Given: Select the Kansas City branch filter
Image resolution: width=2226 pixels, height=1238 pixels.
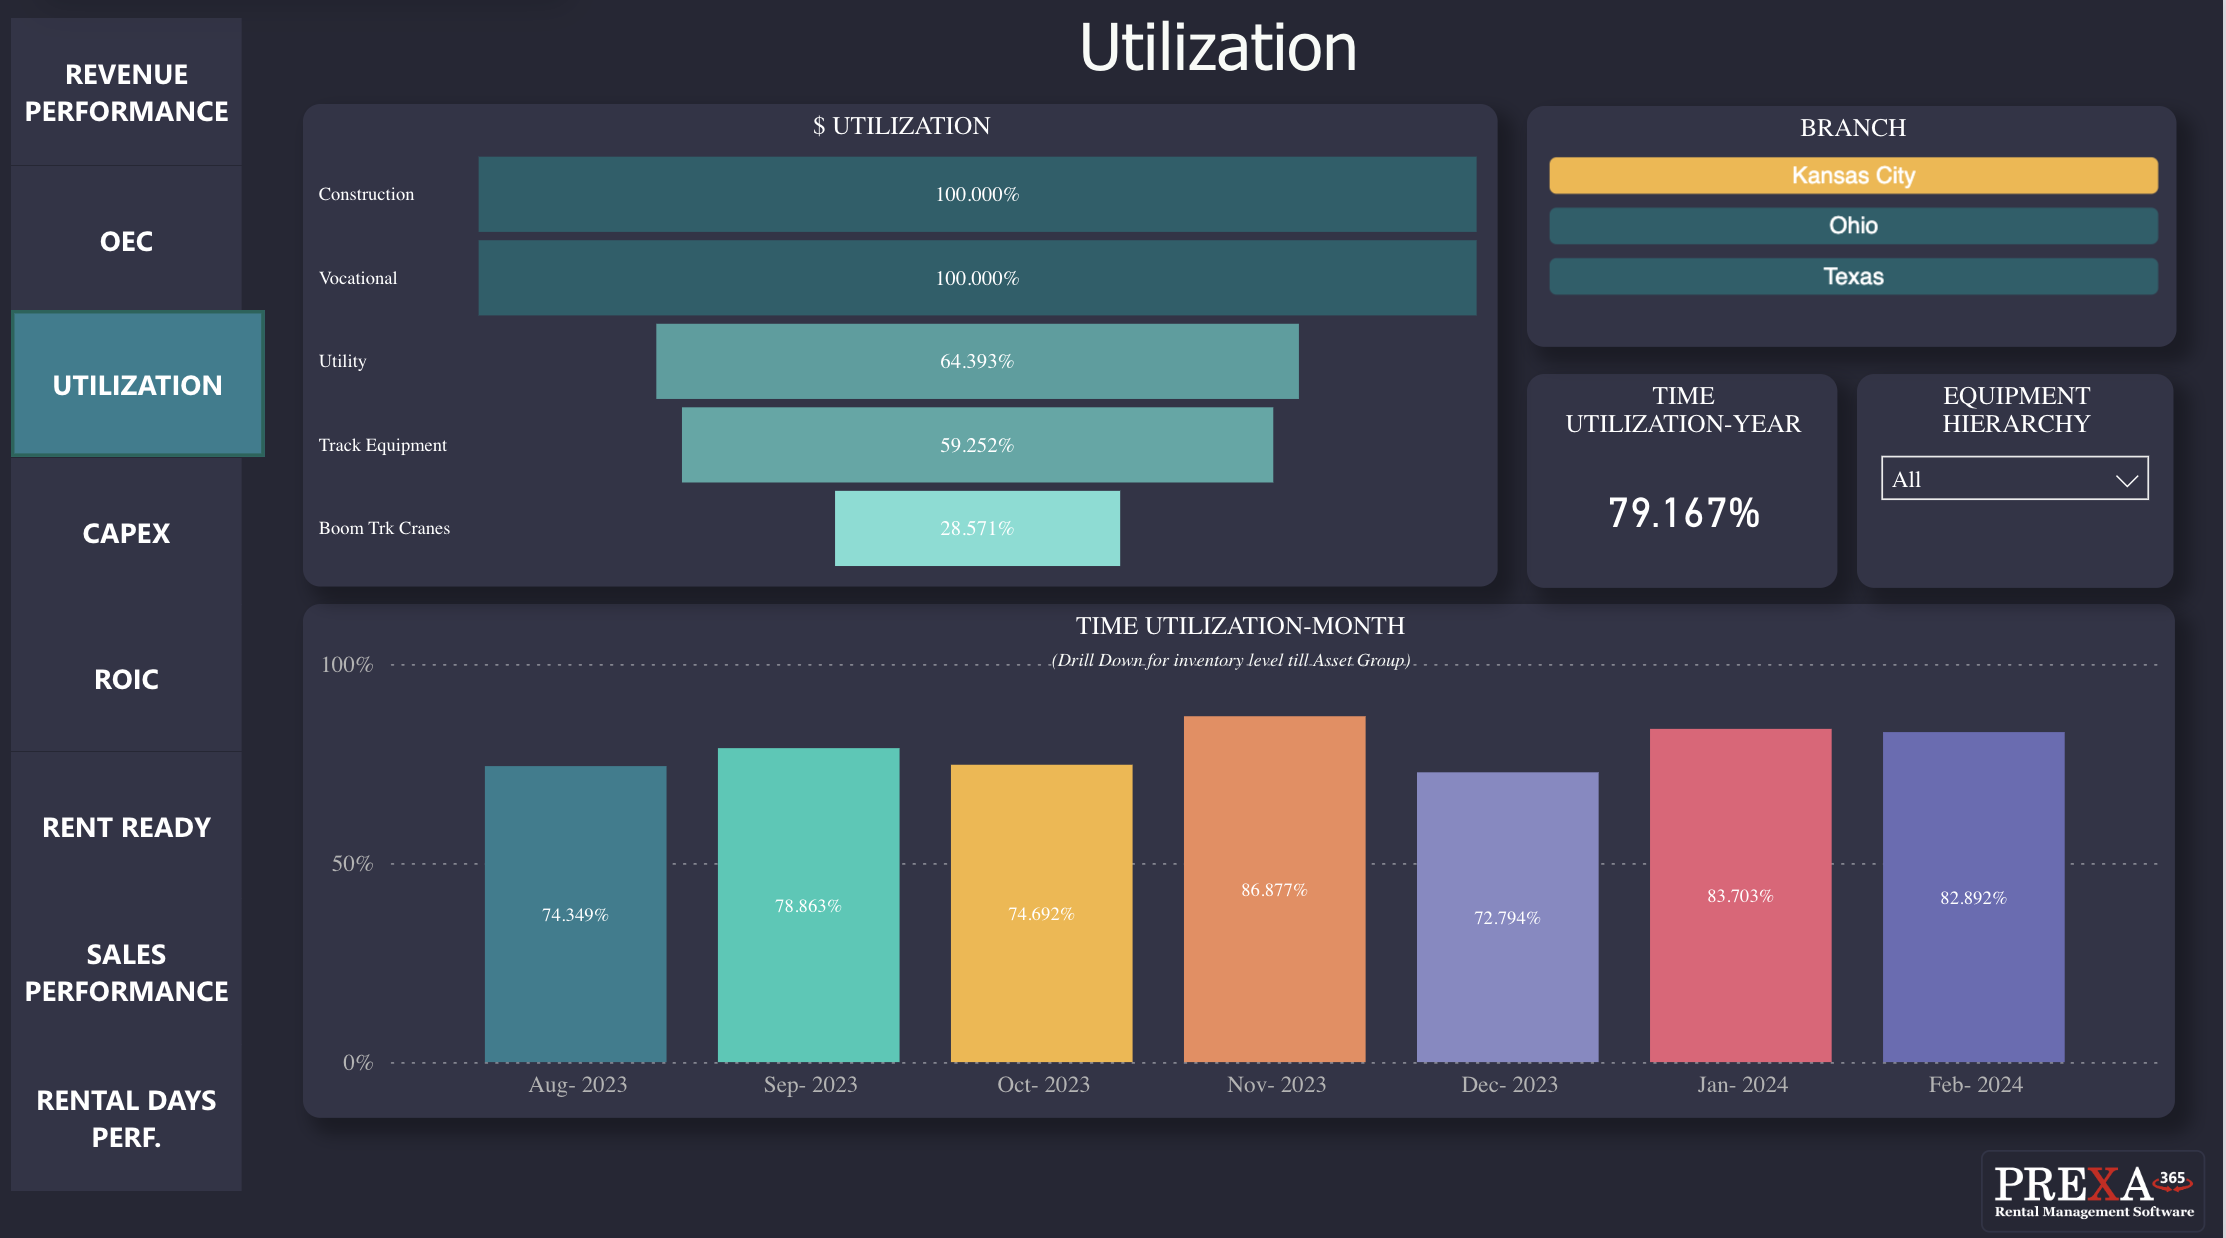Looking at the screenshot, I should click(x=1852, y=176).
